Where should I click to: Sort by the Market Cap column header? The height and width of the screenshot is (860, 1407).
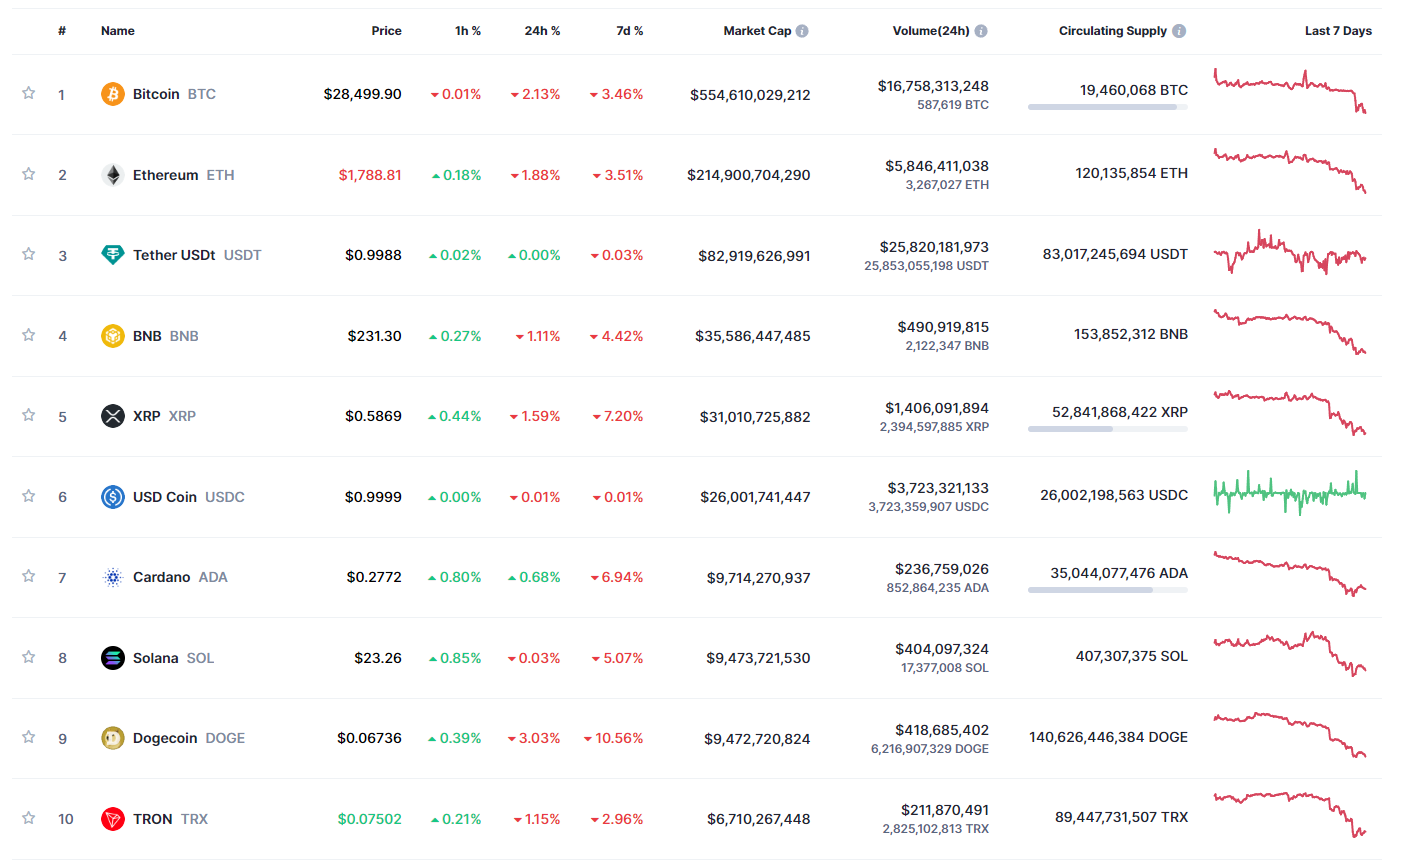(757, 31)
